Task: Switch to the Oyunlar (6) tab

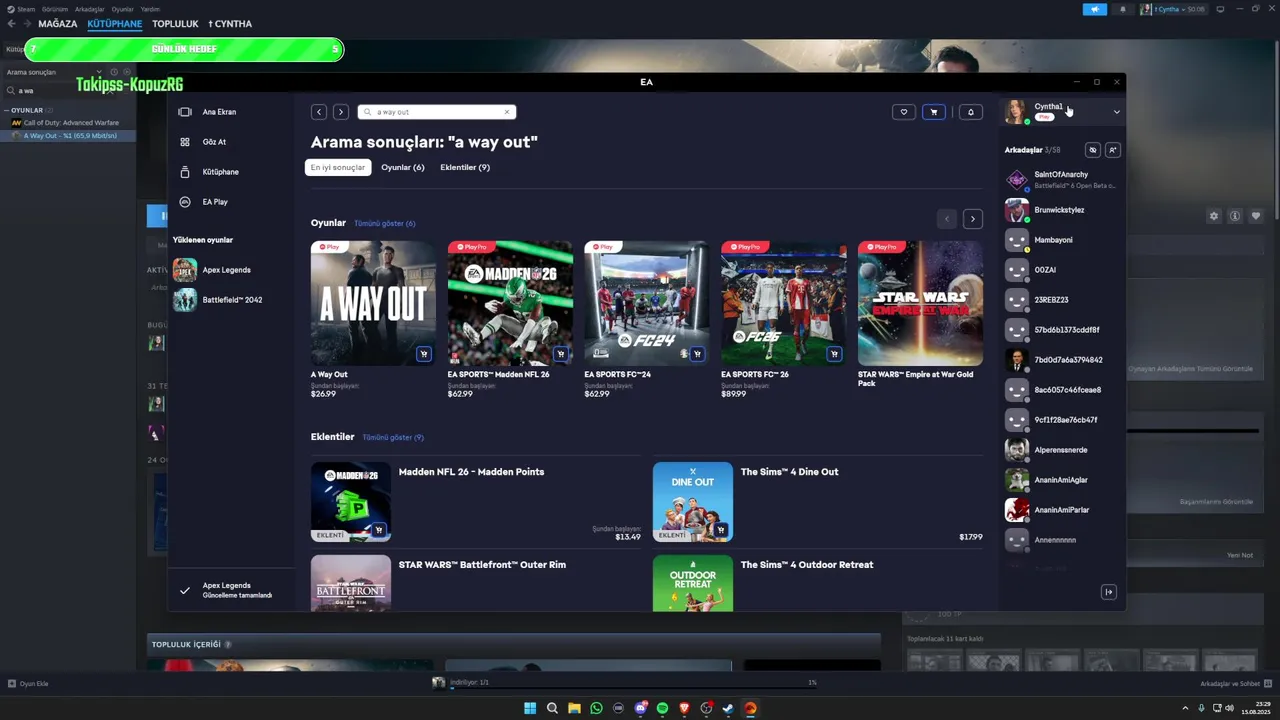Action: coord(403,167)
